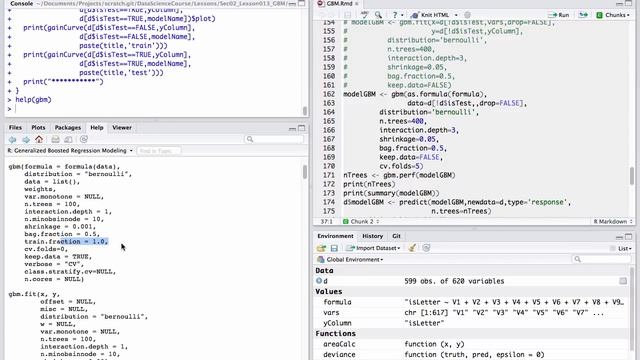Viewport: 640px width, 360px height.
Task: Click the Help pane vertical scrollbar
Action: 305,171
